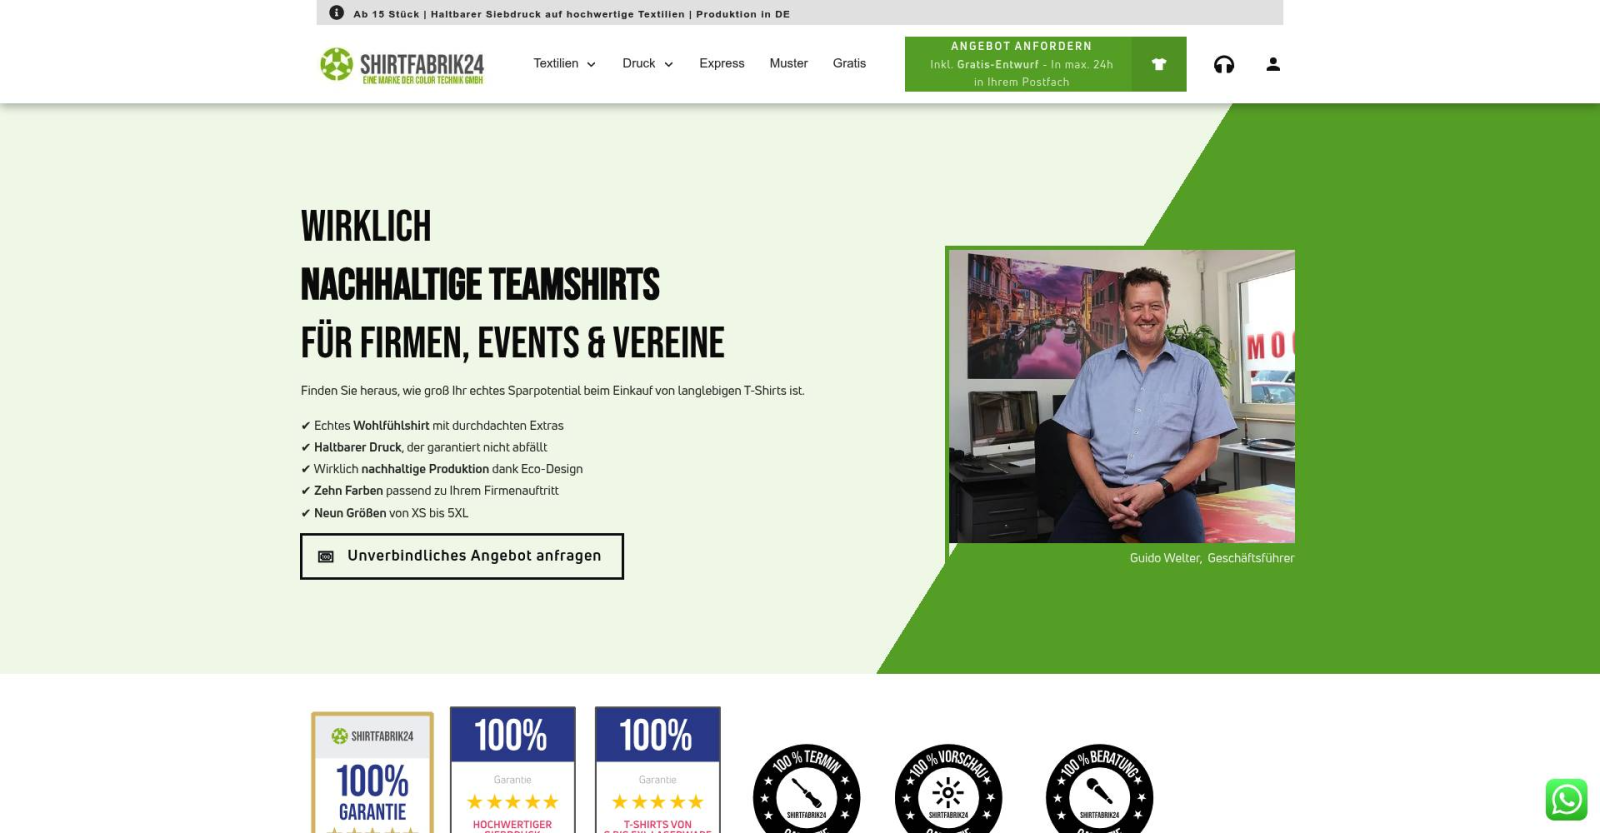Screen dimensions: 1600x833
Task: Click the t-shirt icon in green banner
Action: pos(1158,64)
